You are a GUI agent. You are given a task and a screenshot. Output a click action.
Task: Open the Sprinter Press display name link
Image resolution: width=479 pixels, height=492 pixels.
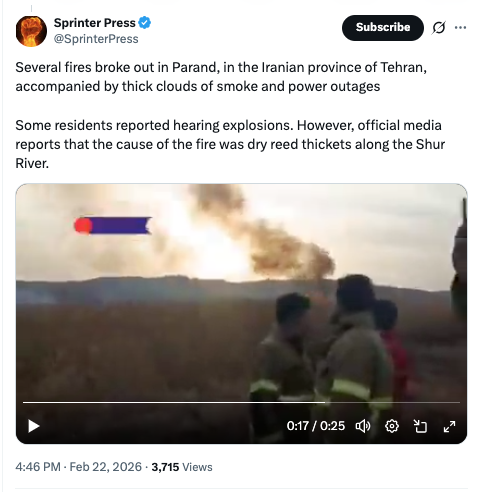[95, 23]
